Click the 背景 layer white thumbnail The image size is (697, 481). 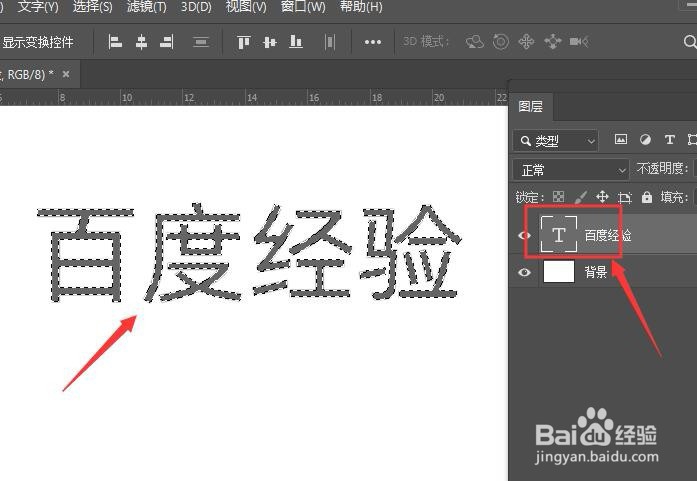click(x=559, y=272)
